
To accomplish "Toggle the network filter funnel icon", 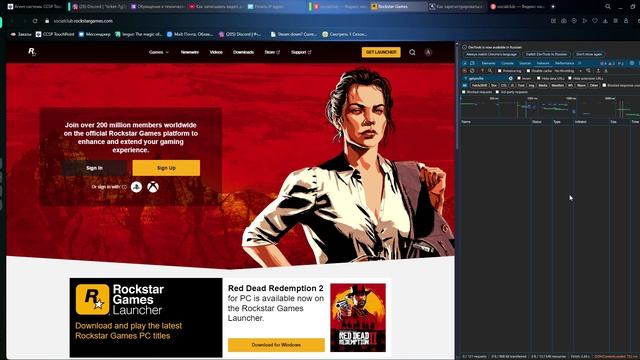I will click(483, 71).
